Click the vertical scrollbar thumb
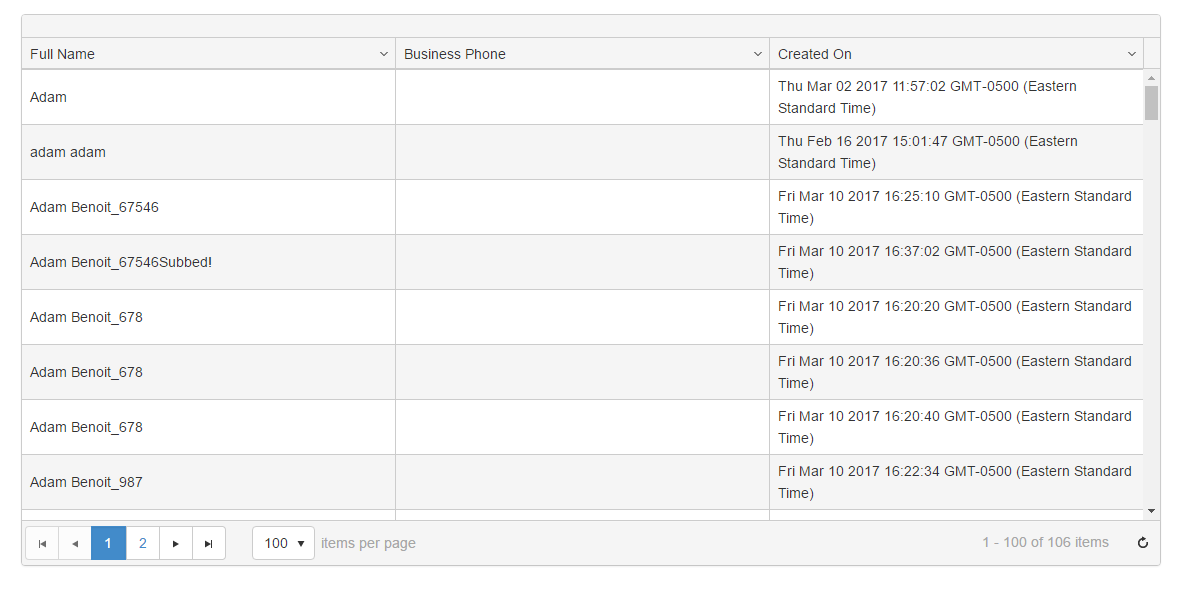 [1151, 103]
